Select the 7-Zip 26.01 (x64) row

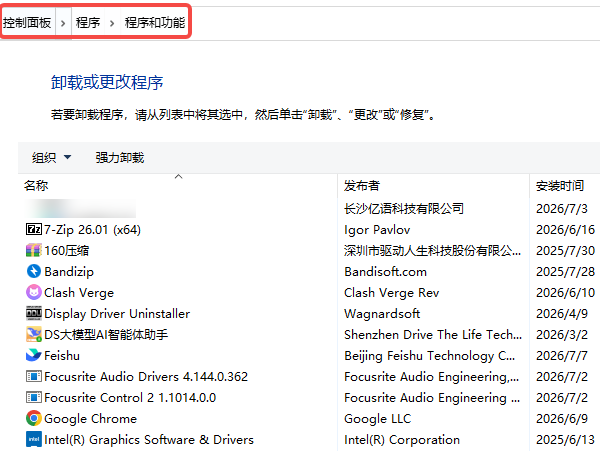coord(309,230)
